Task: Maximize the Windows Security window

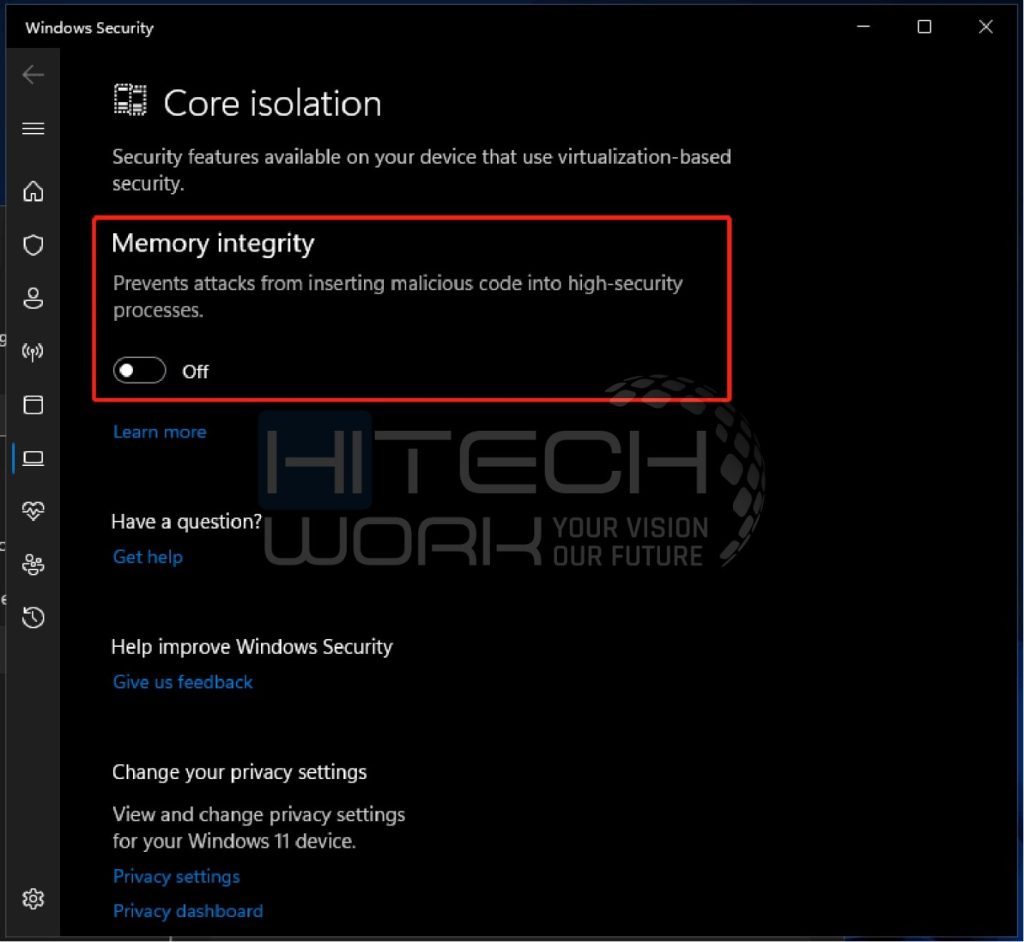Action: click(x=924, y=27)
